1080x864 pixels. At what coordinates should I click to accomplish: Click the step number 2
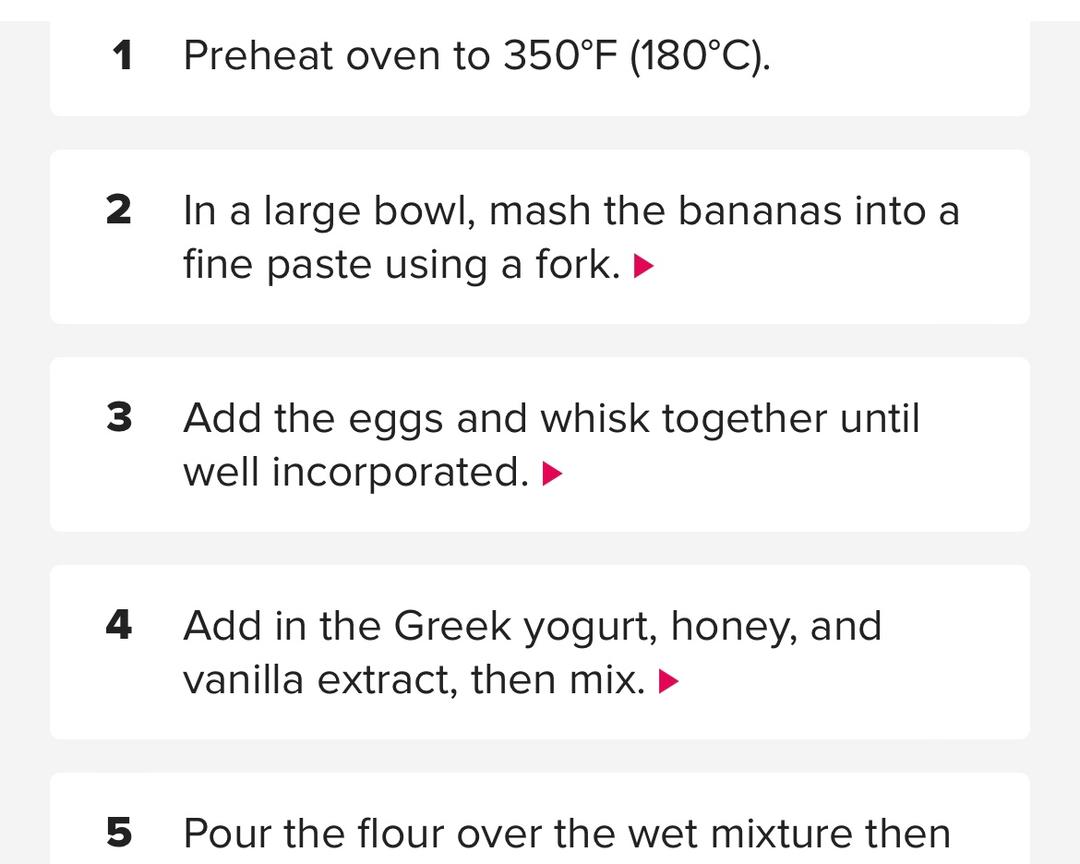(x=119, y=211)
